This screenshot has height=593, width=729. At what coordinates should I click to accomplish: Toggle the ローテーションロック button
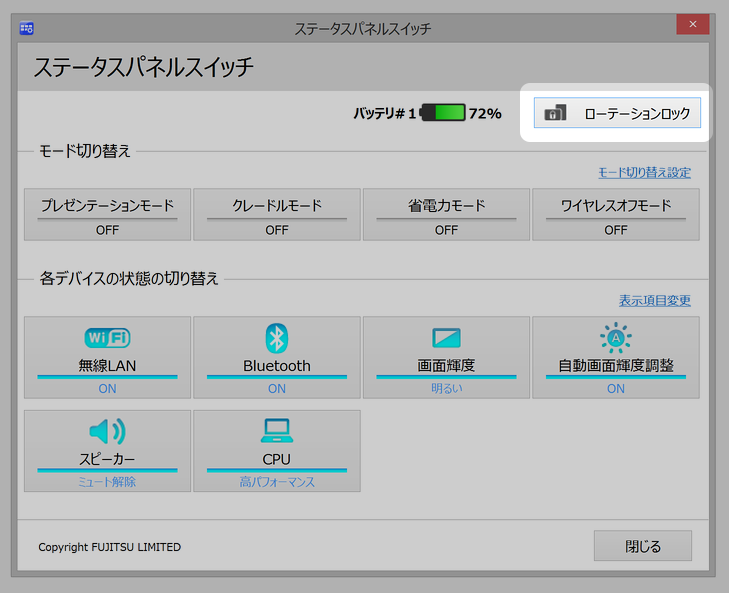pyautogui.click(x=617, y=114)
